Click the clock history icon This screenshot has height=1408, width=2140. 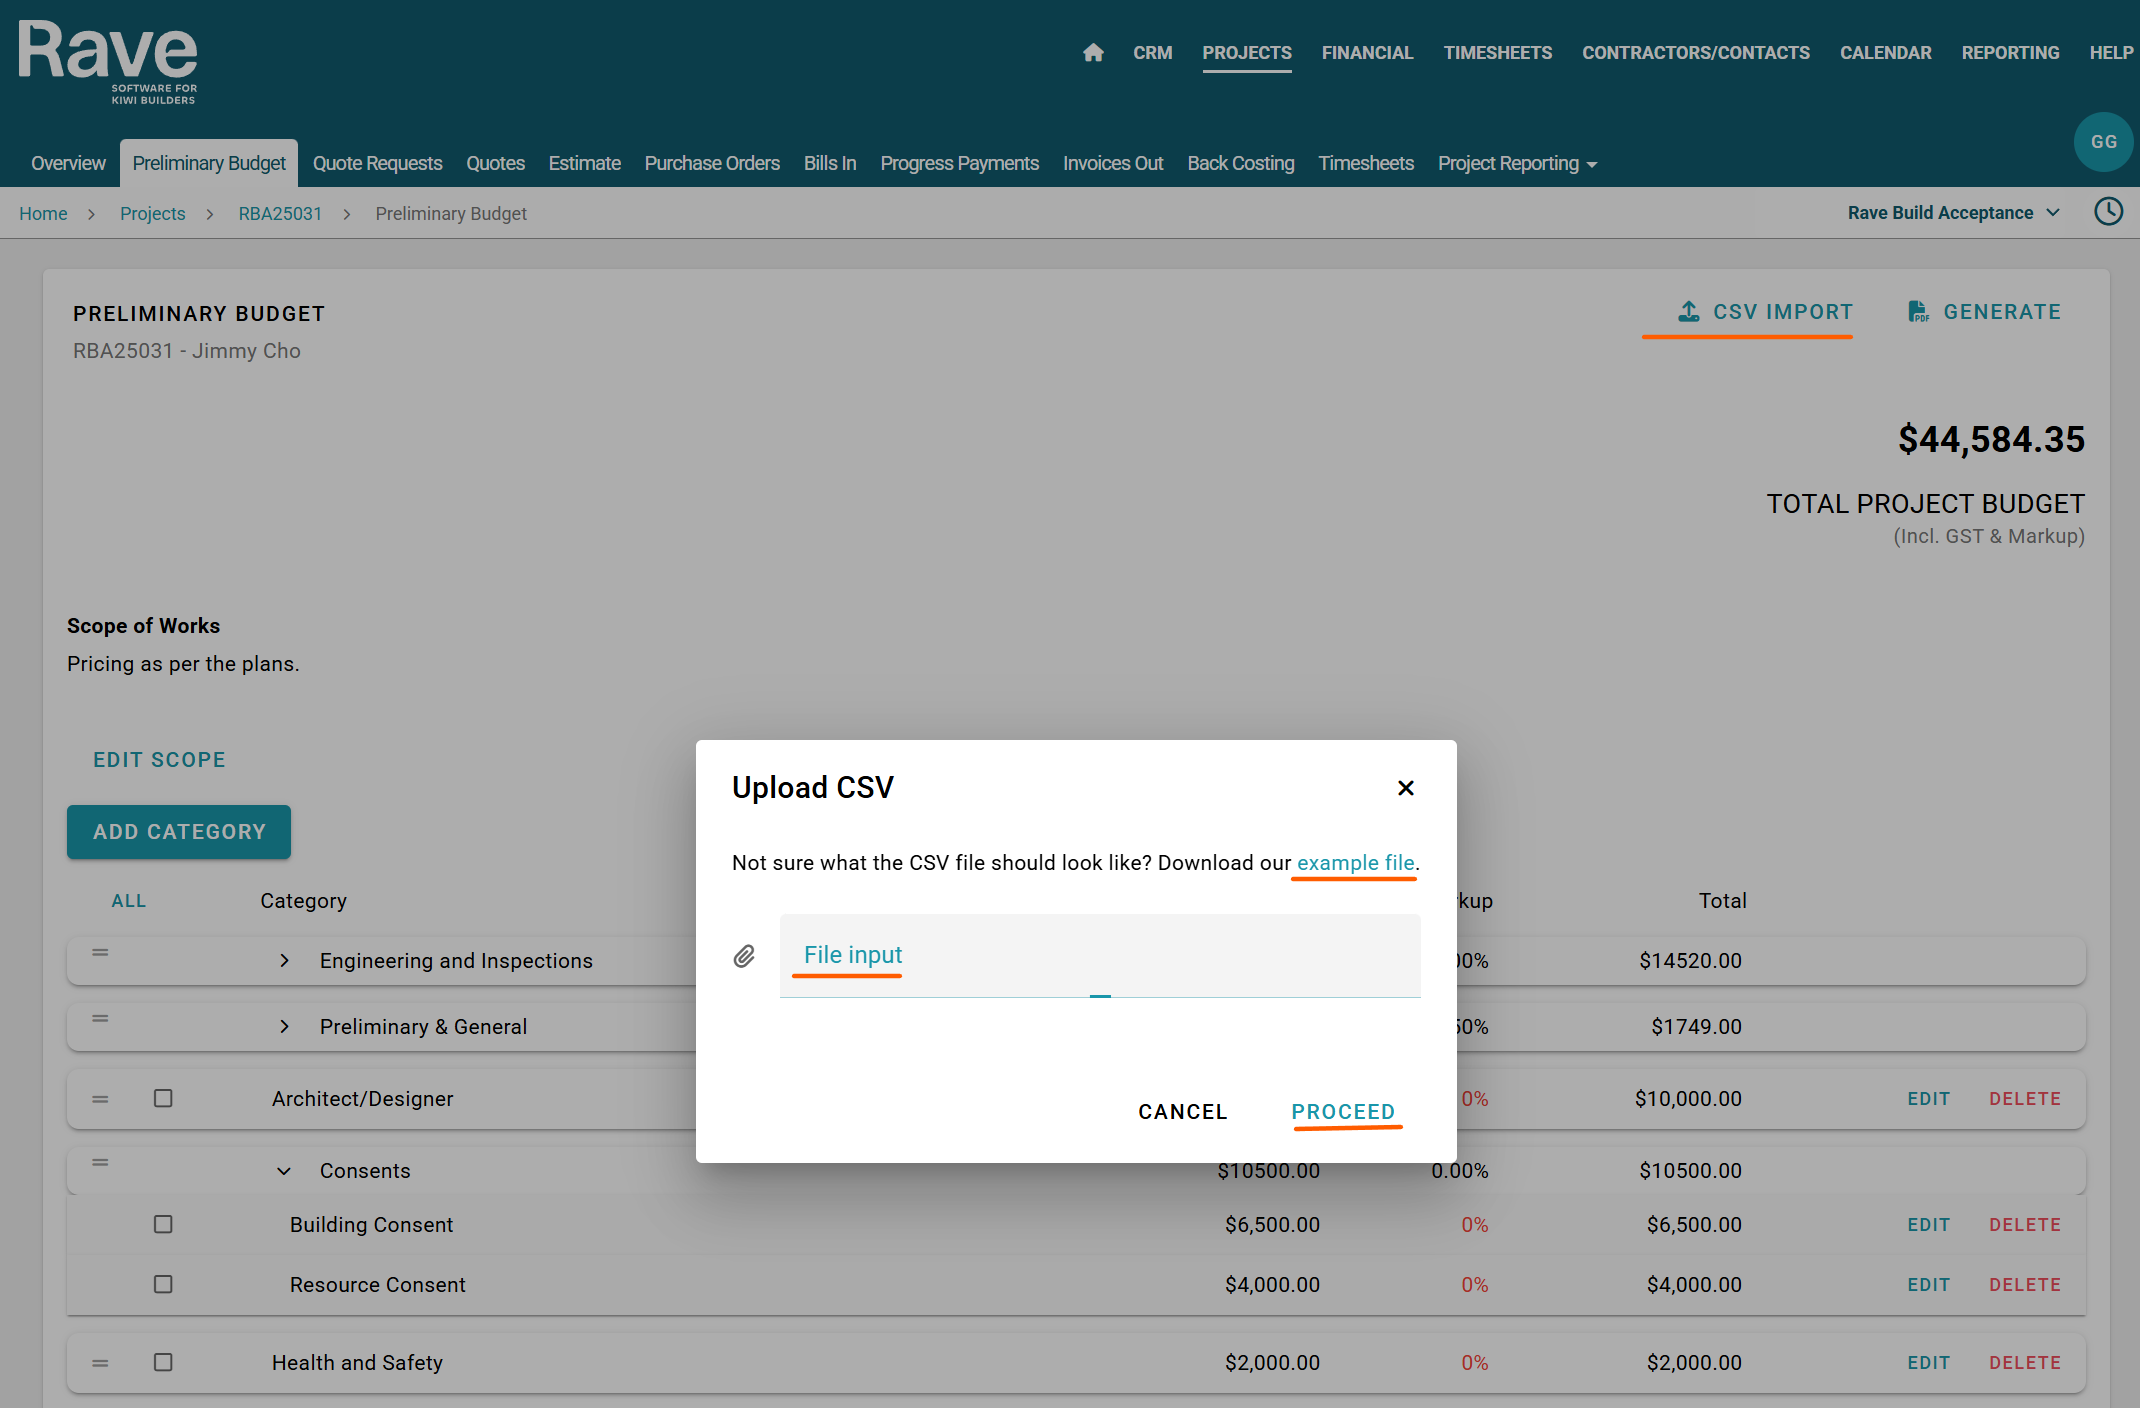coord(2108,212)
